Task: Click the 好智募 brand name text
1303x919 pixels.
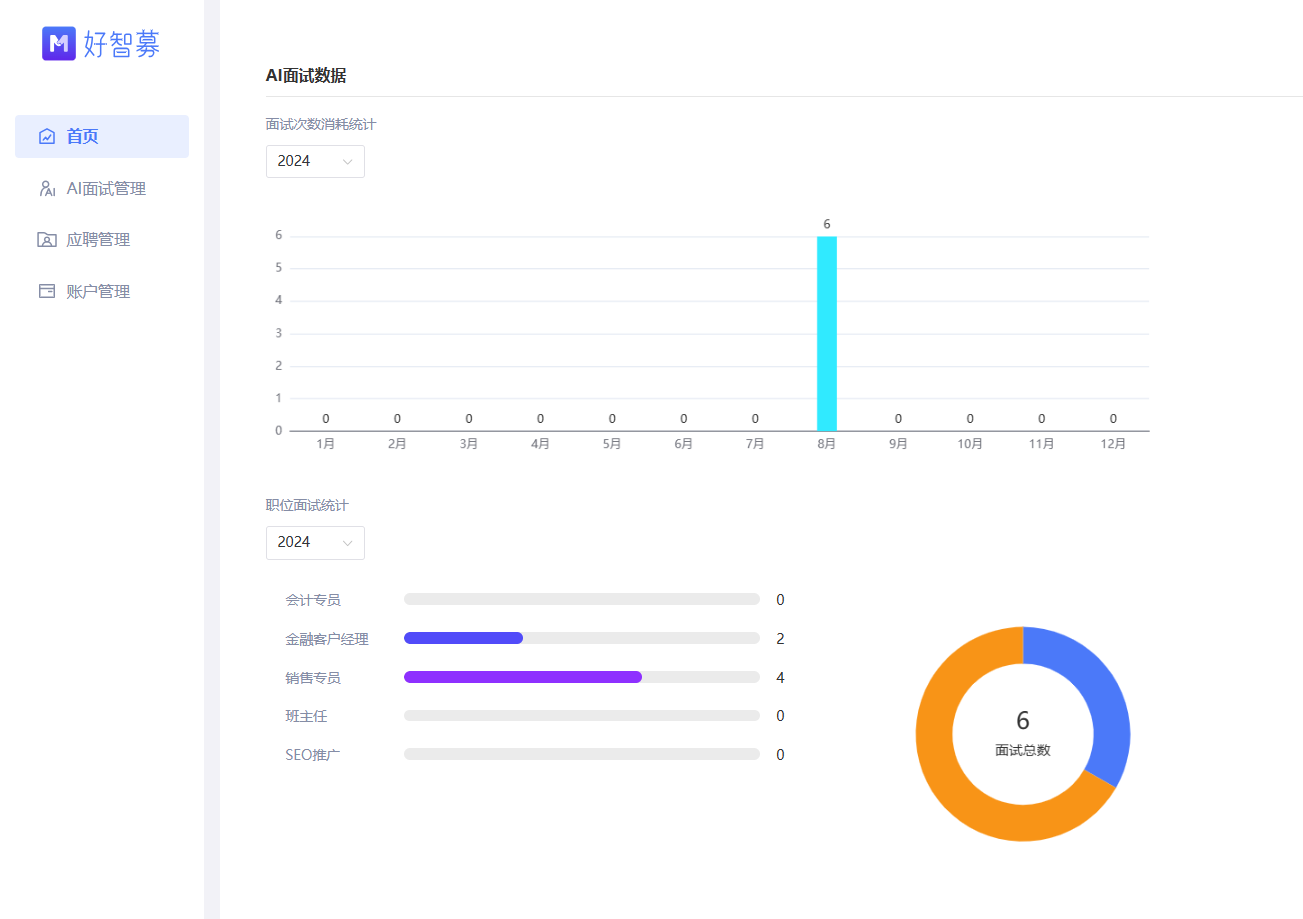Action: 122,44
